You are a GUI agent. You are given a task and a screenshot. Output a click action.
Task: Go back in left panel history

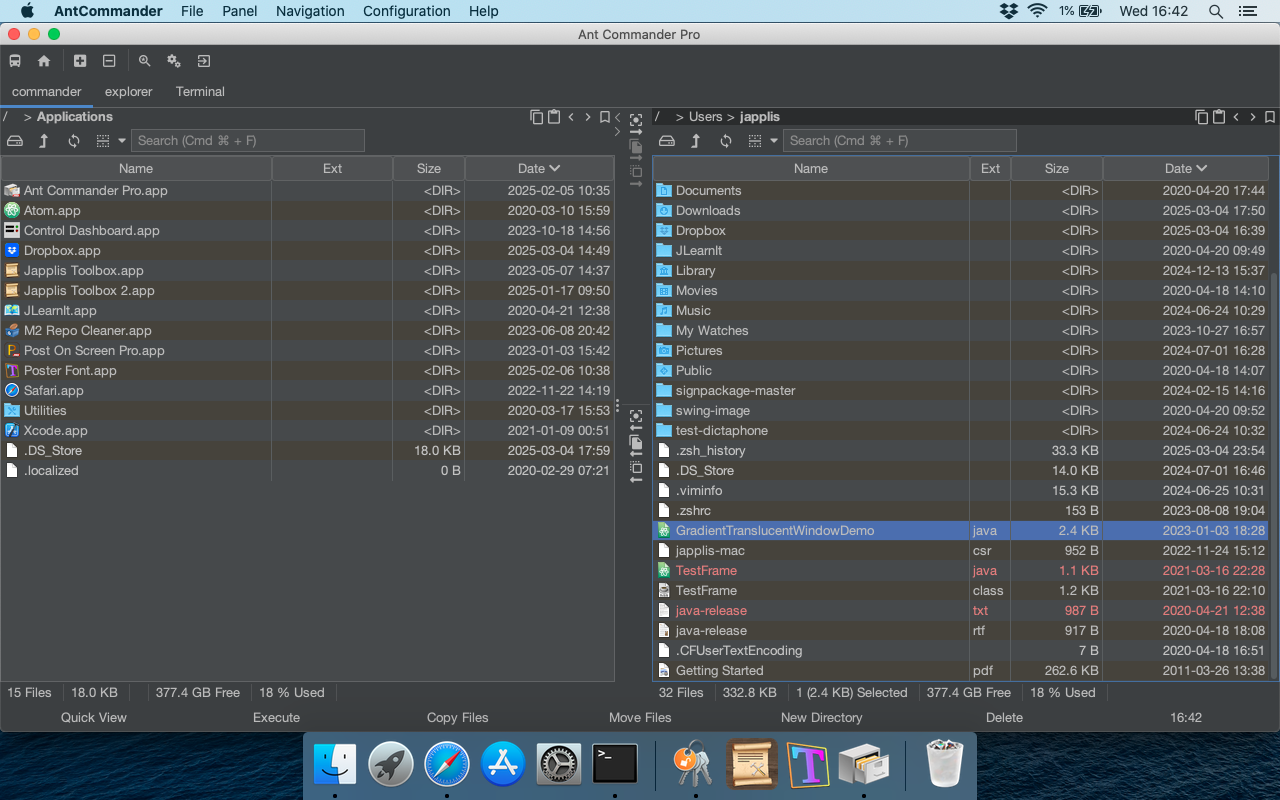pyautogui.click(x=571, y=117)
